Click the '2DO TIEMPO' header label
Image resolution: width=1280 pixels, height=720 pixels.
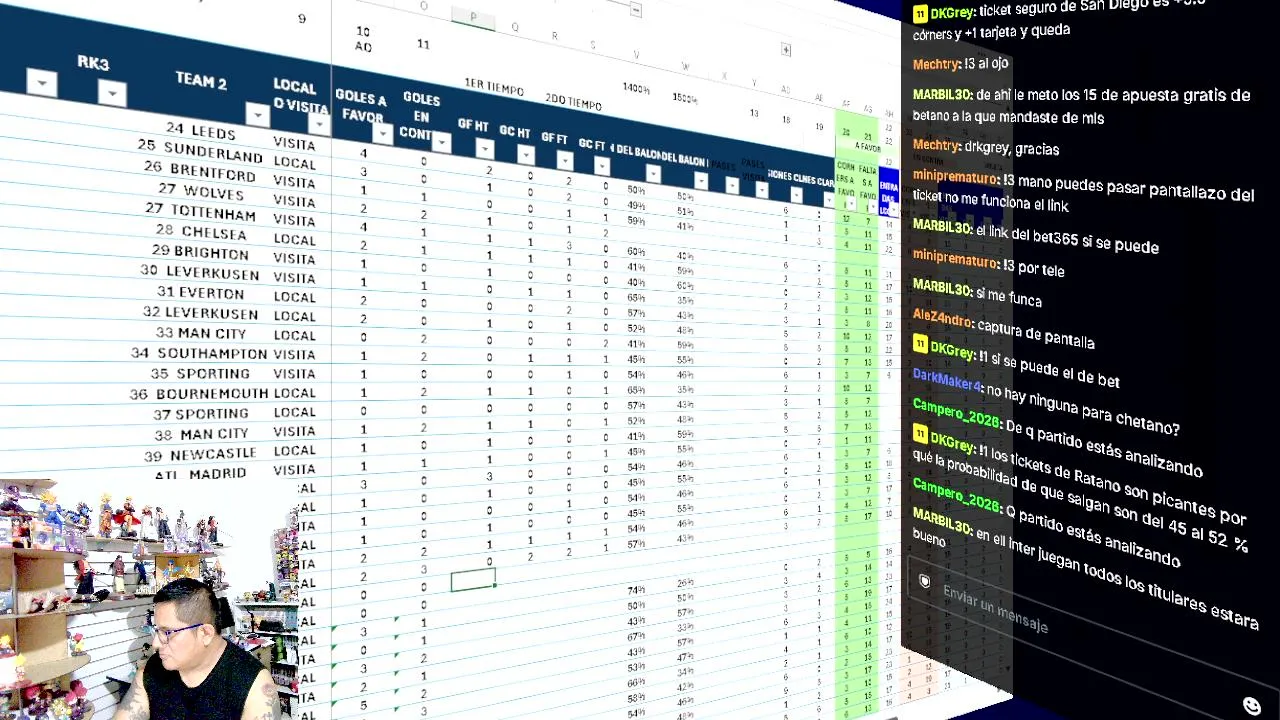pyautogui.click(x=574, y=102)
